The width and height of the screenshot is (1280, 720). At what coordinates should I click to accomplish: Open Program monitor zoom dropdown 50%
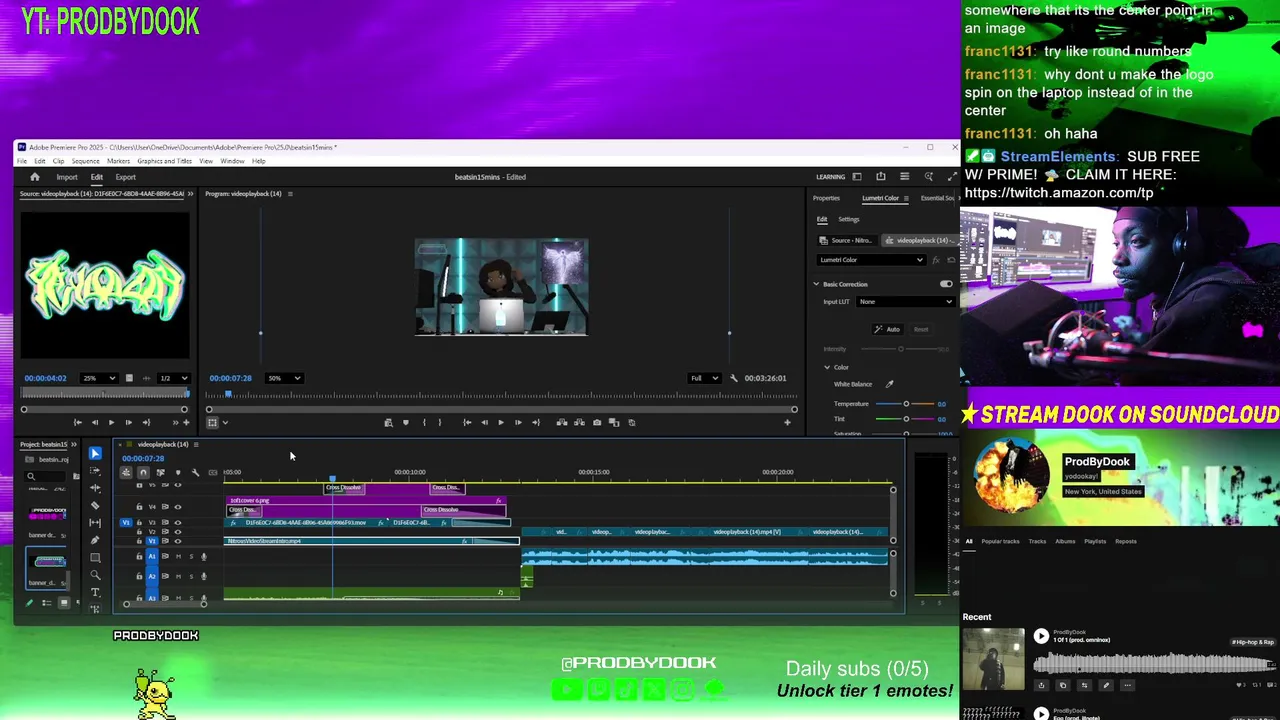pyautogui.click(x=283, y=378)
